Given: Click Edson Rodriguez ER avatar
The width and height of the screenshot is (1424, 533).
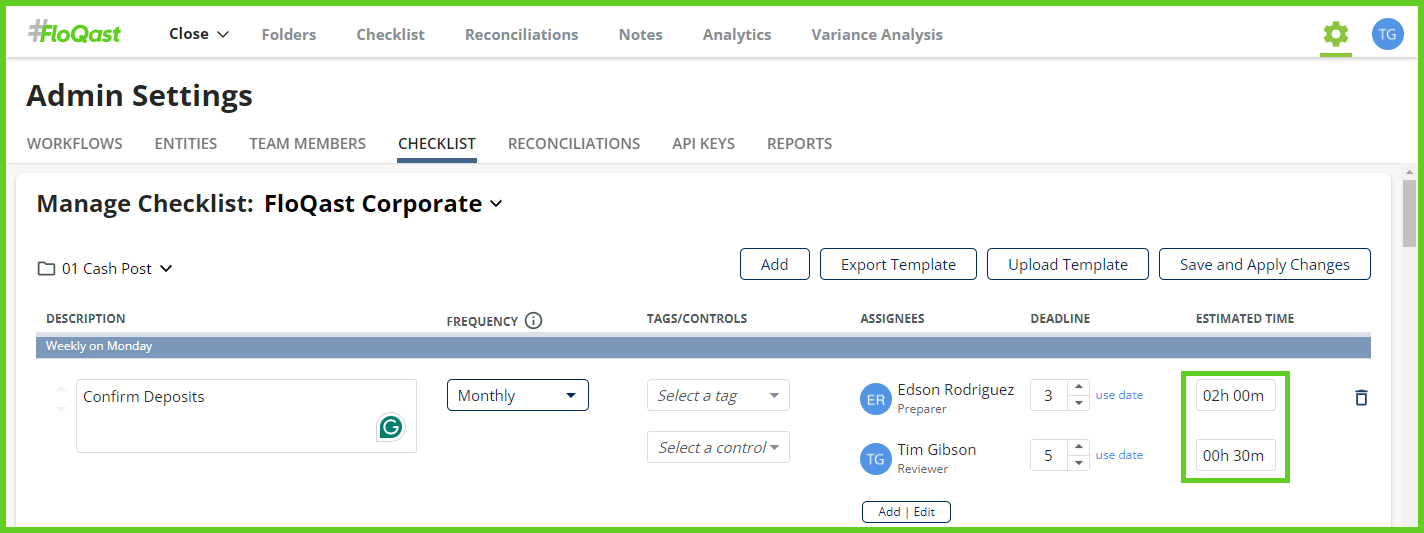Looking at the screenshot, I should (x=875, y=398).
